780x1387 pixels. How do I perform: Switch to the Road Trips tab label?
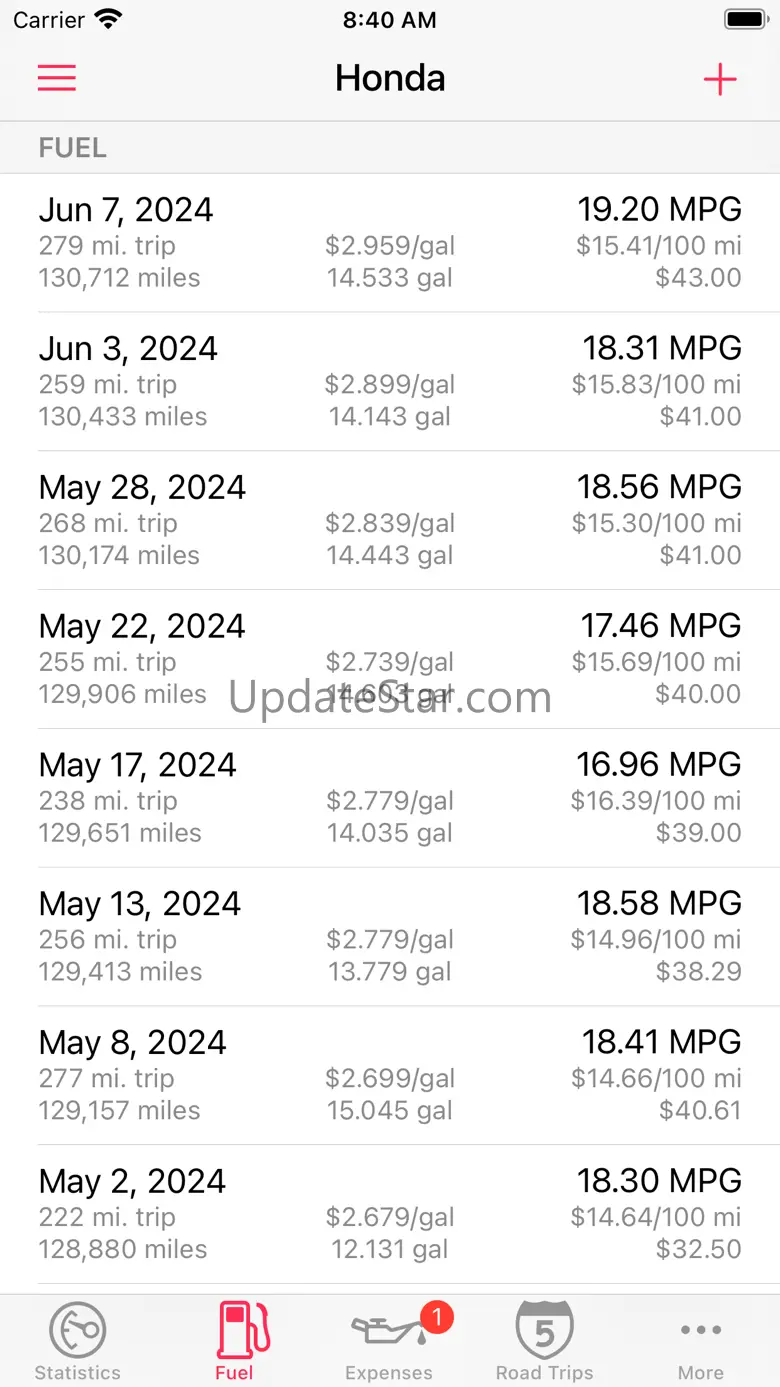click(x=544, y=1373)
